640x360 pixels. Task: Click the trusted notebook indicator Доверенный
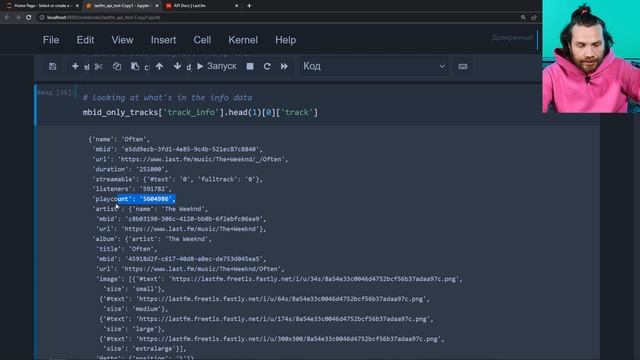pyautogui.click(x=512, y=38)
